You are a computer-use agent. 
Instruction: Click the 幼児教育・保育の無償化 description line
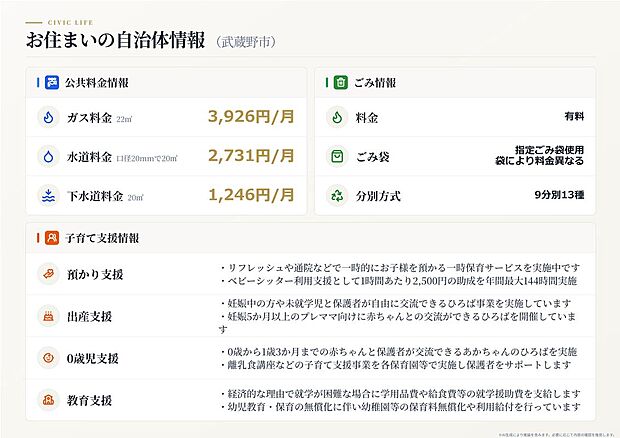tap(399, 407)
